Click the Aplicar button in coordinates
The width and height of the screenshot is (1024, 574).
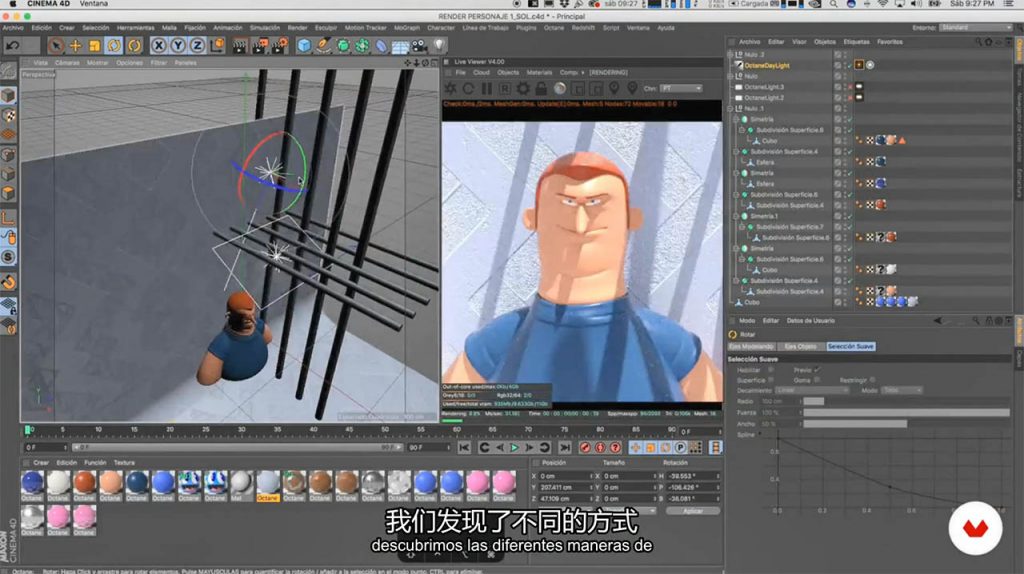[692, 511]
